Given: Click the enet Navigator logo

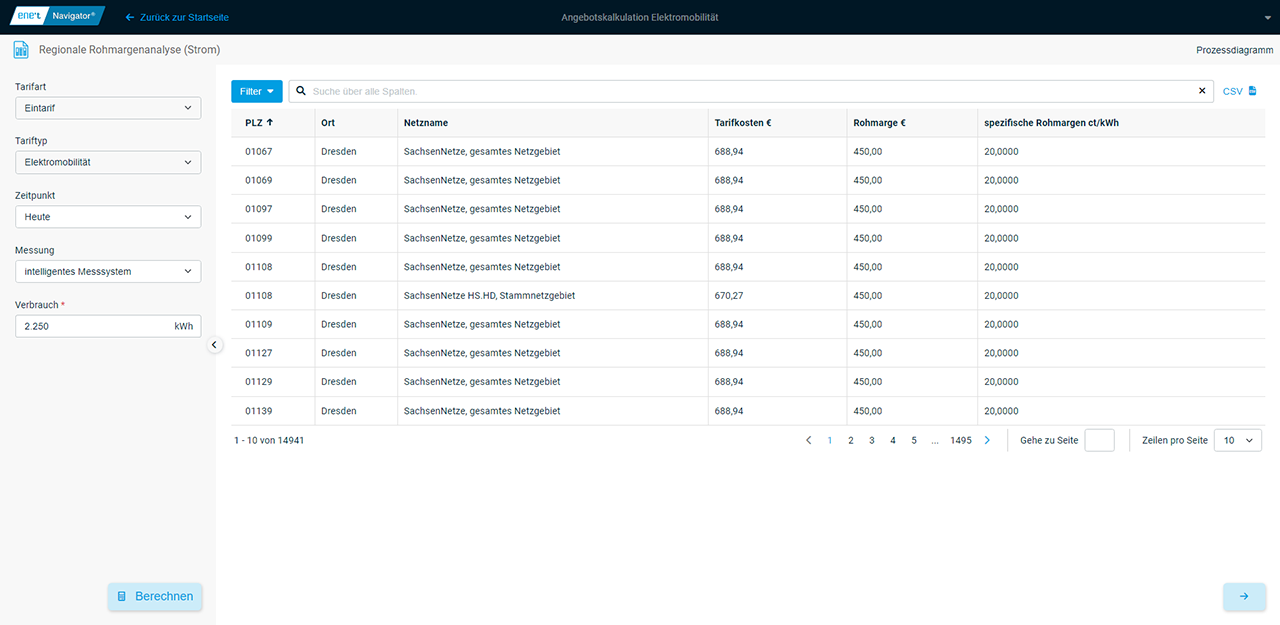Looking at the screenshot, I should click(x=57, y=17).
